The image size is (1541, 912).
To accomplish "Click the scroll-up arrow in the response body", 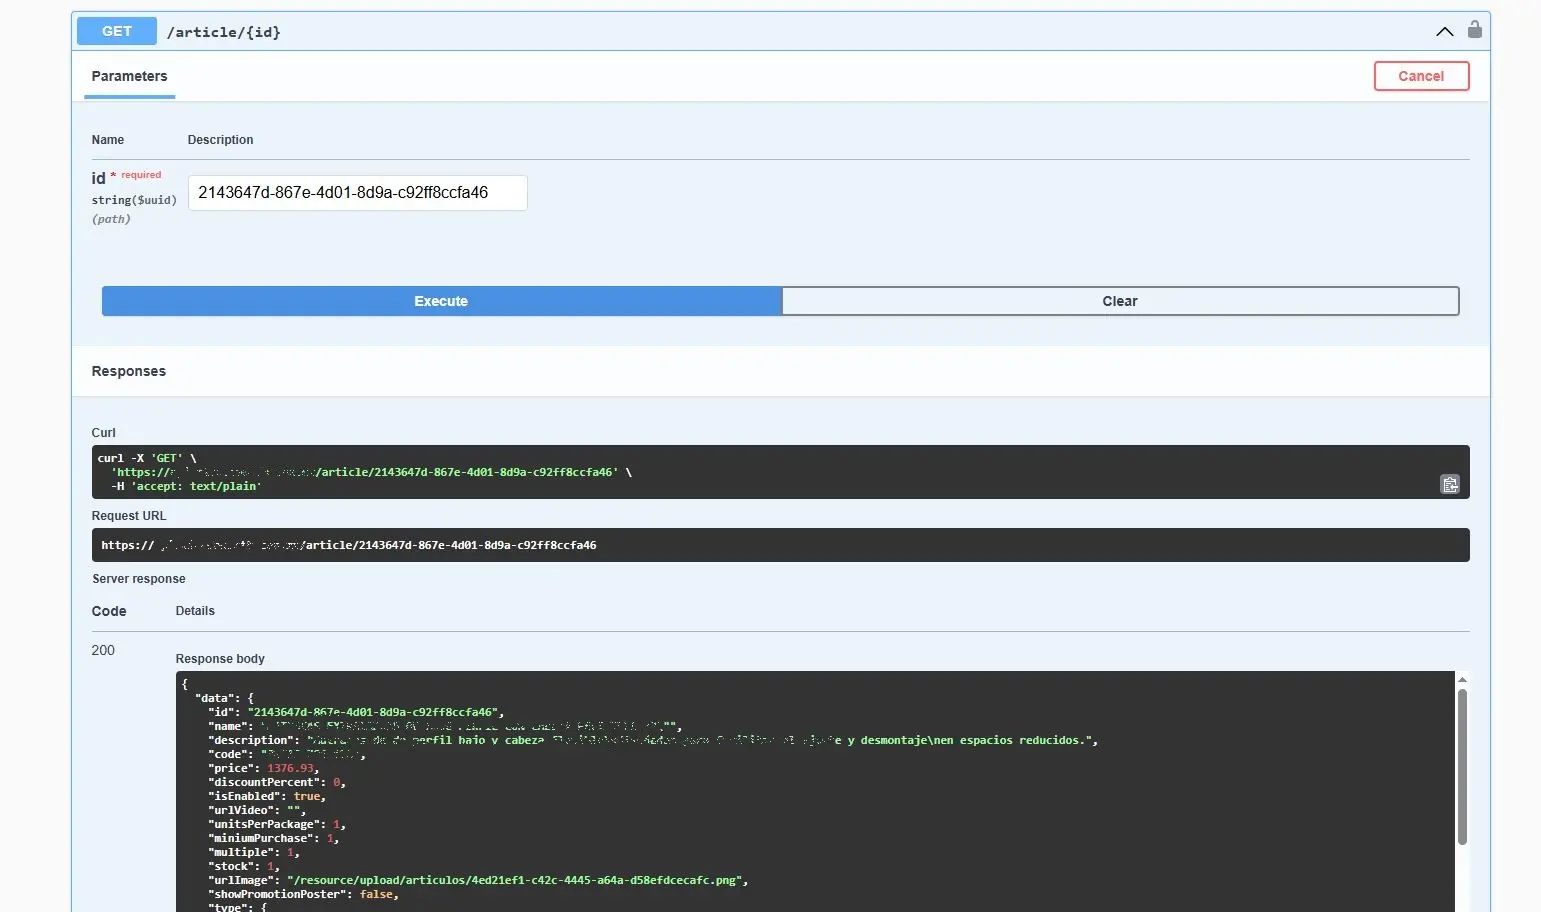I will [1462, 680].
